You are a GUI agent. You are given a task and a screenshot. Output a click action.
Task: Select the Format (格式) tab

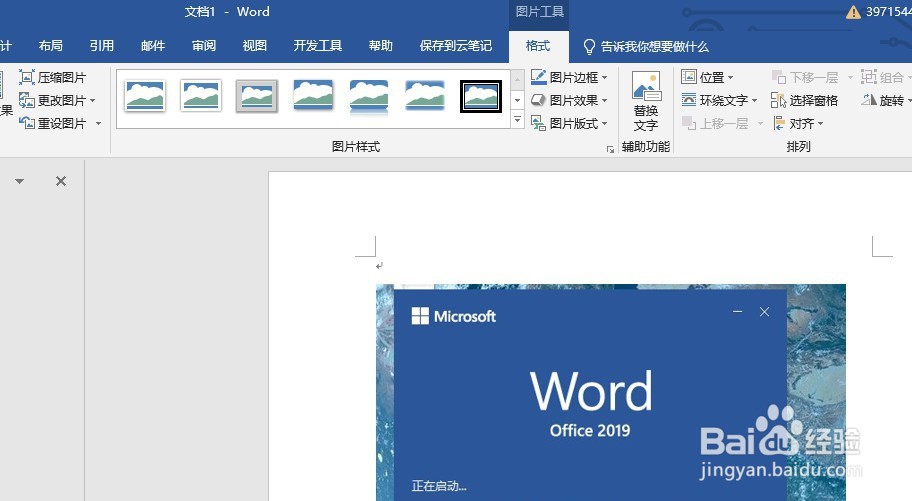[538, 46]
